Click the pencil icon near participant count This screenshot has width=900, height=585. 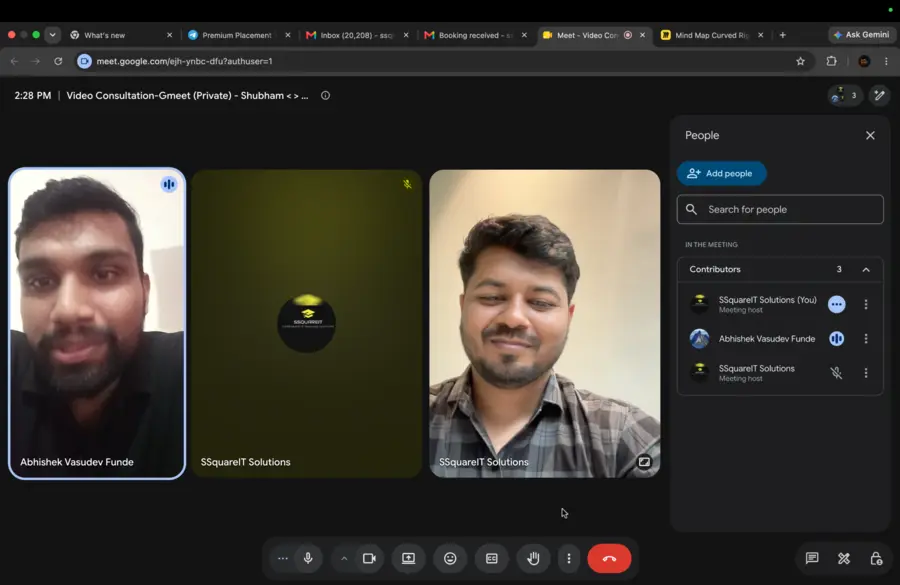879,95
